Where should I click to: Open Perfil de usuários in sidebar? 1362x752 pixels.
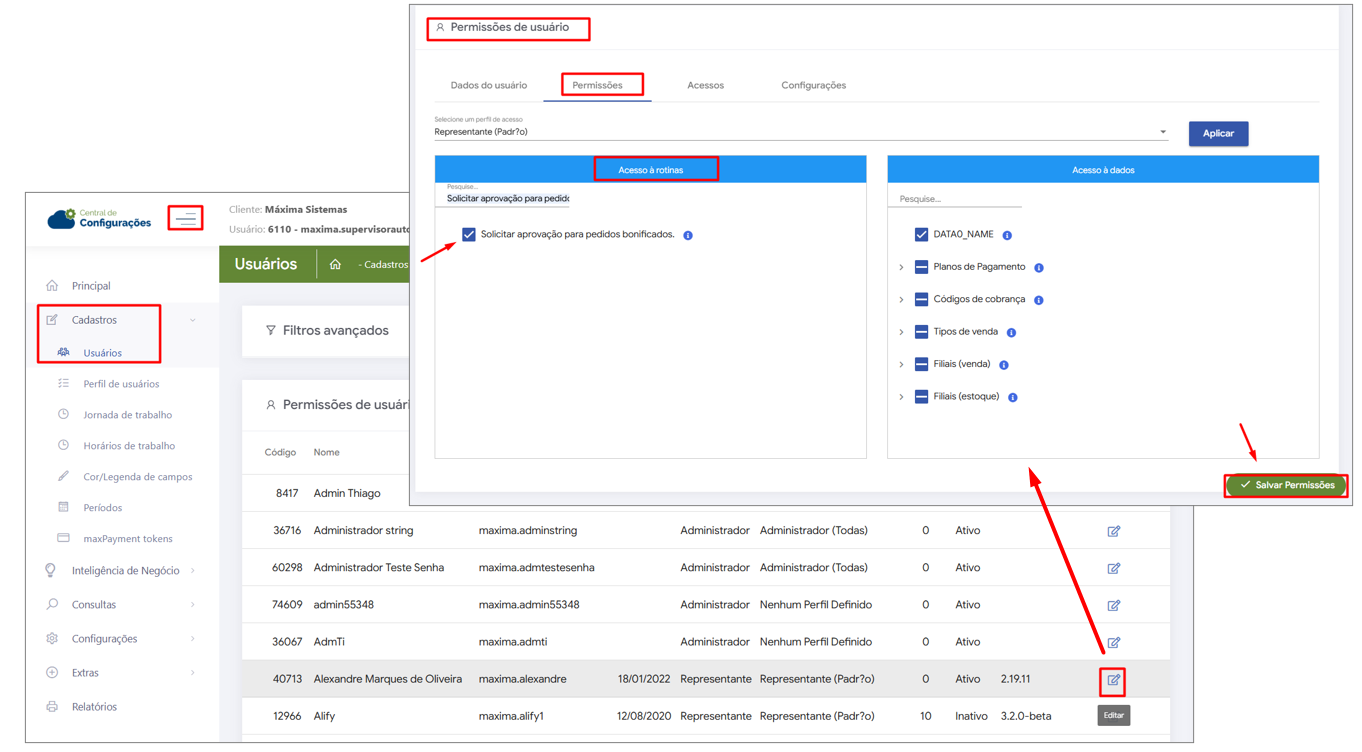pos(121,384)
